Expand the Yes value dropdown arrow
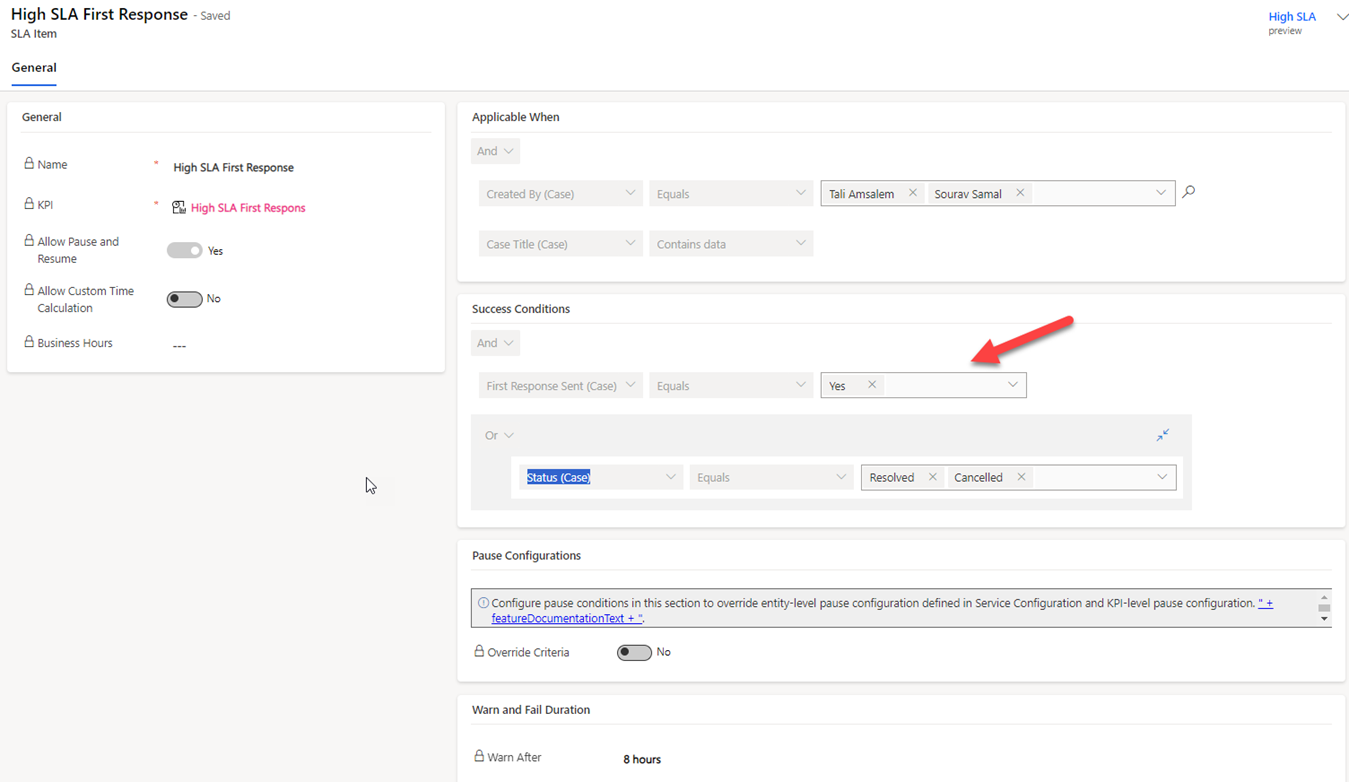The height and width of the screenshot is (782, 1349). [1013, 385]
